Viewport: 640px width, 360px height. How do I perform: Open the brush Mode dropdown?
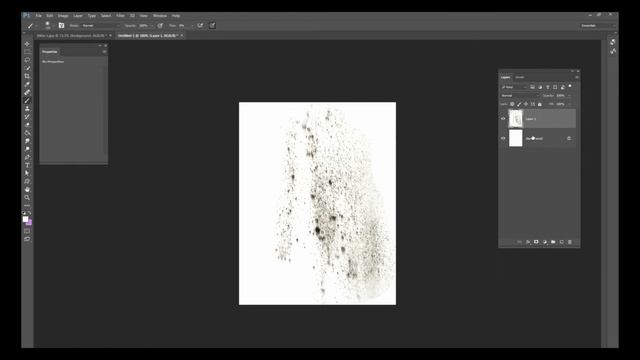coord(101,25)
